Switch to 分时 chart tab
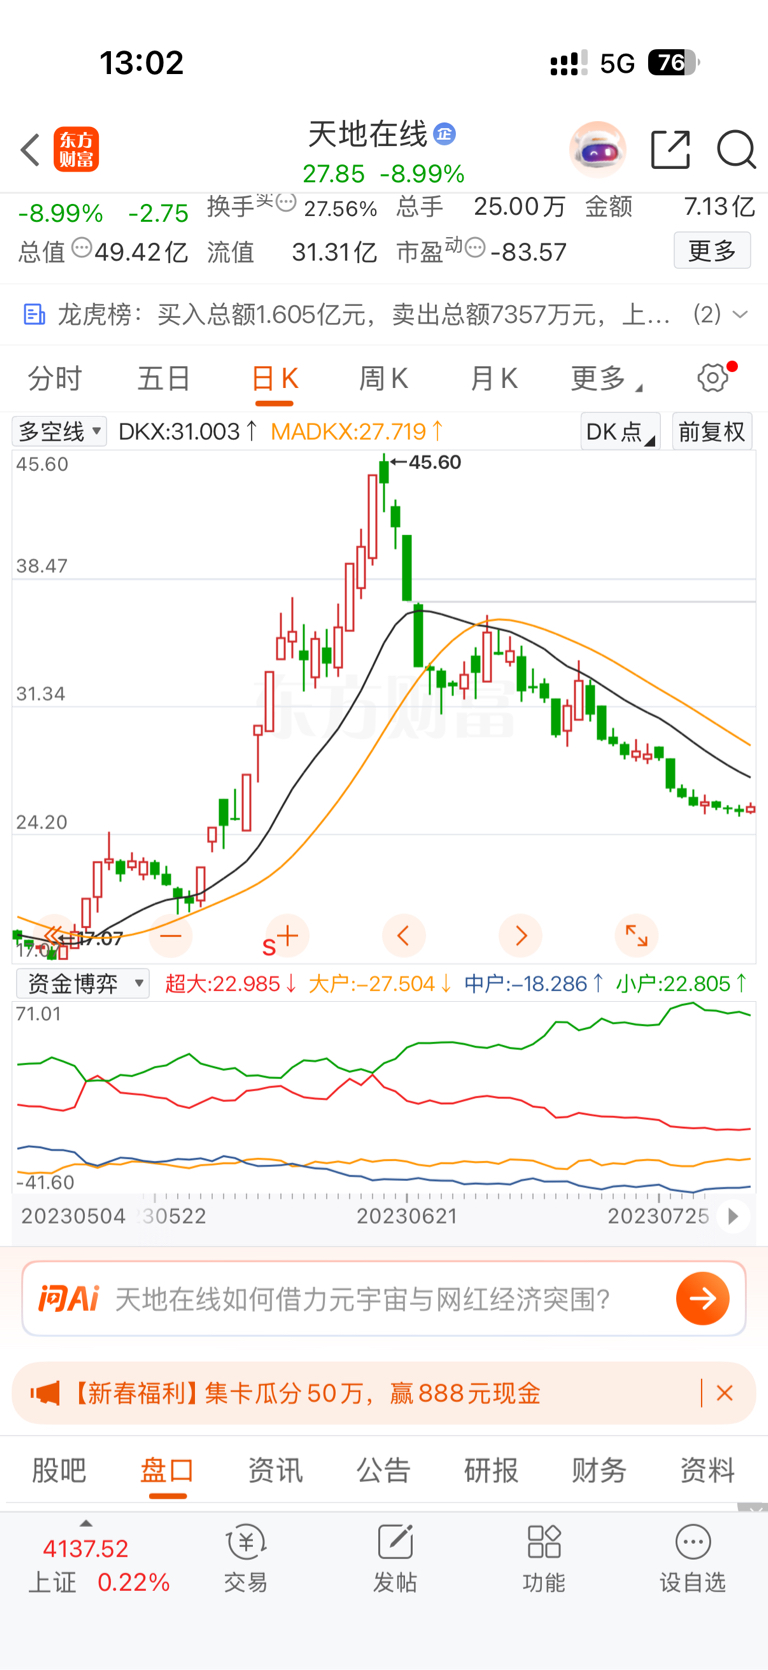Image resolution: width=768 pixels, height=1670 pixels. pyautogui.click(x=55, y=378)
